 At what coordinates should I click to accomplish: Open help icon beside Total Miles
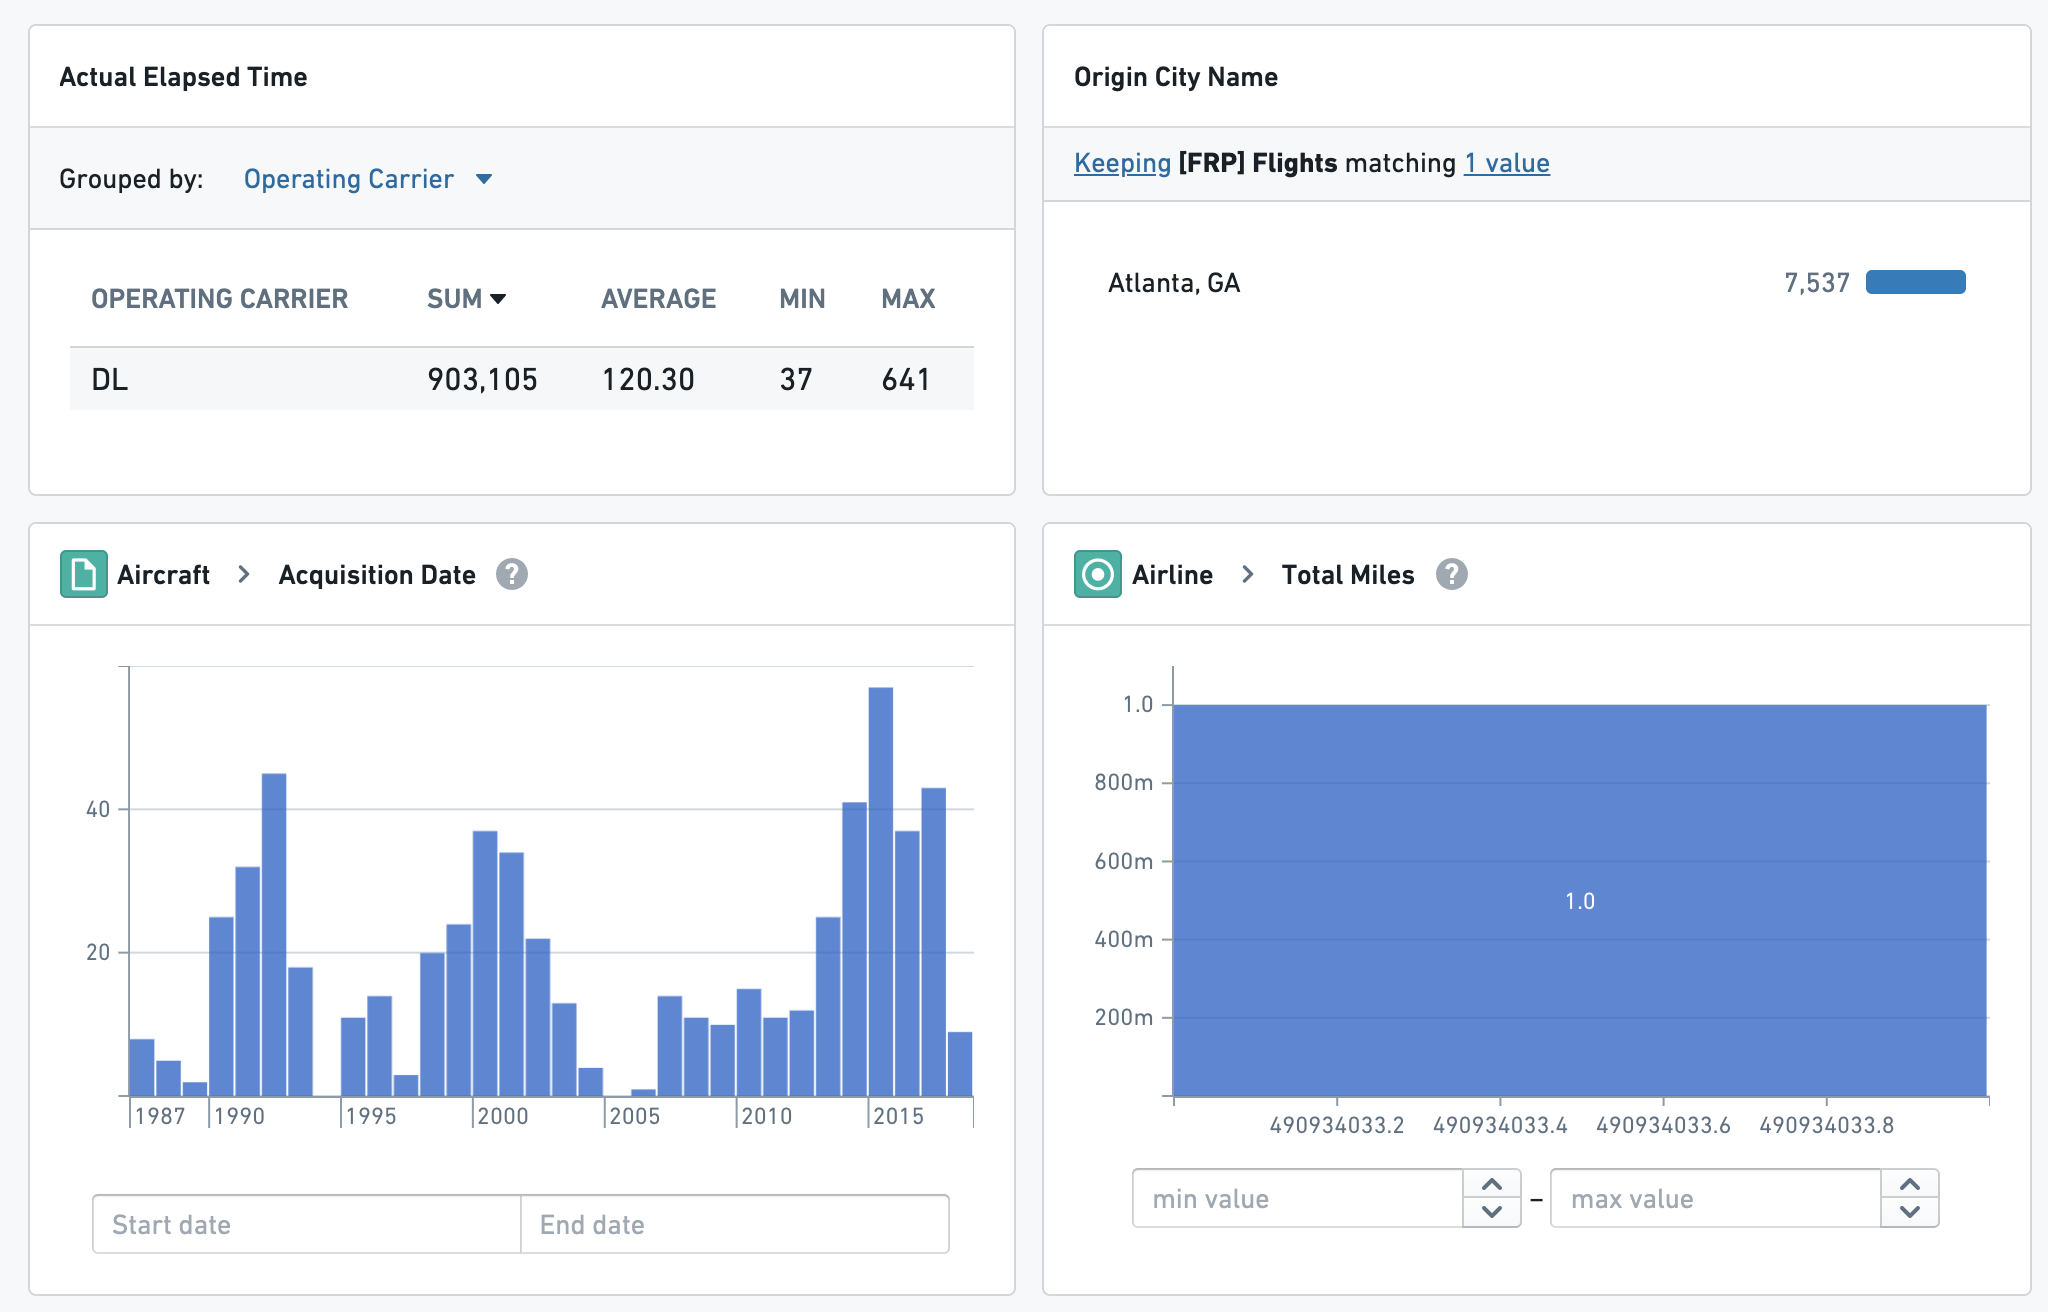[1452, 574]
